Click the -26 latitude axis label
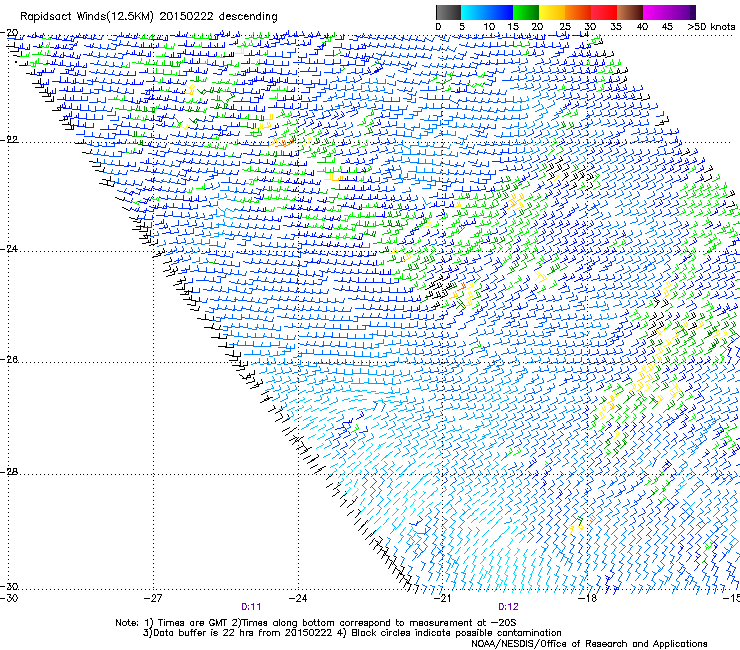 [x=9, y=360]
